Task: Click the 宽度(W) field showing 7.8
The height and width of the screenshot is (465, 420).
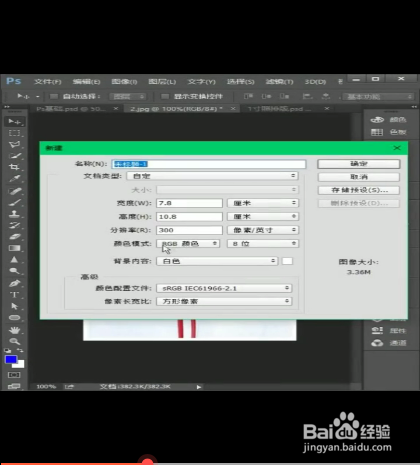Action: coord(189,203)
